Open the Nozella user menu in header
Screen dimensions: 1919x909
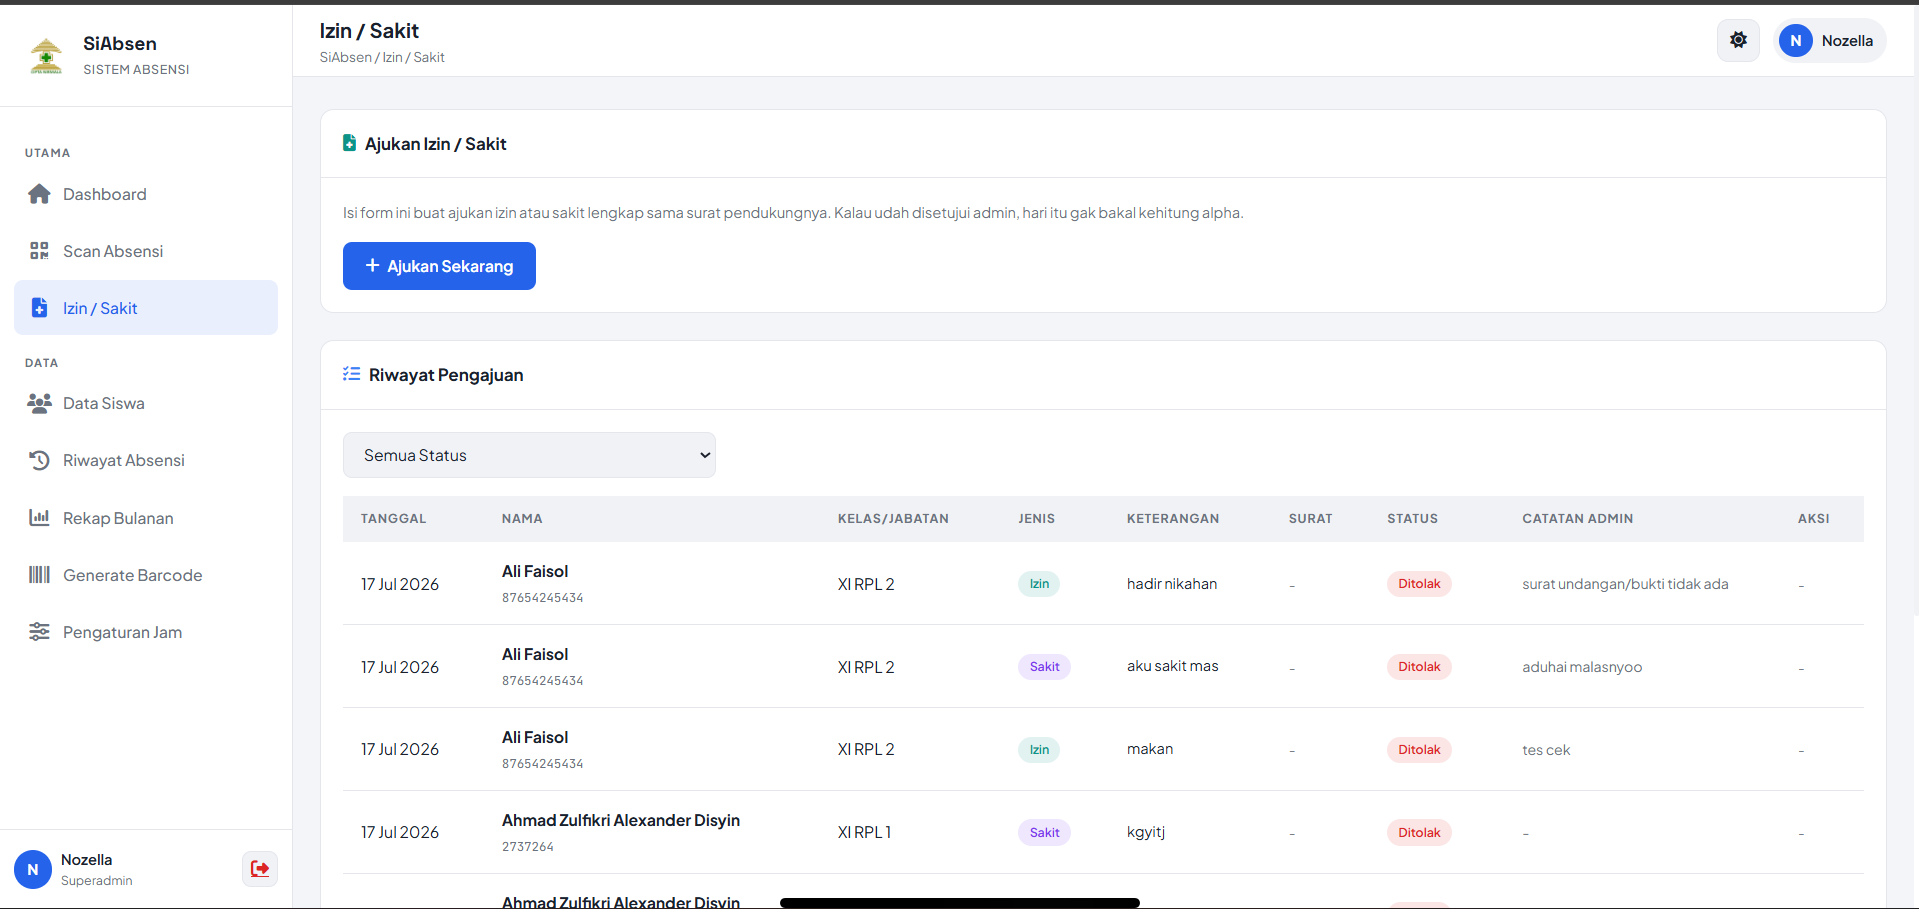1829,41
